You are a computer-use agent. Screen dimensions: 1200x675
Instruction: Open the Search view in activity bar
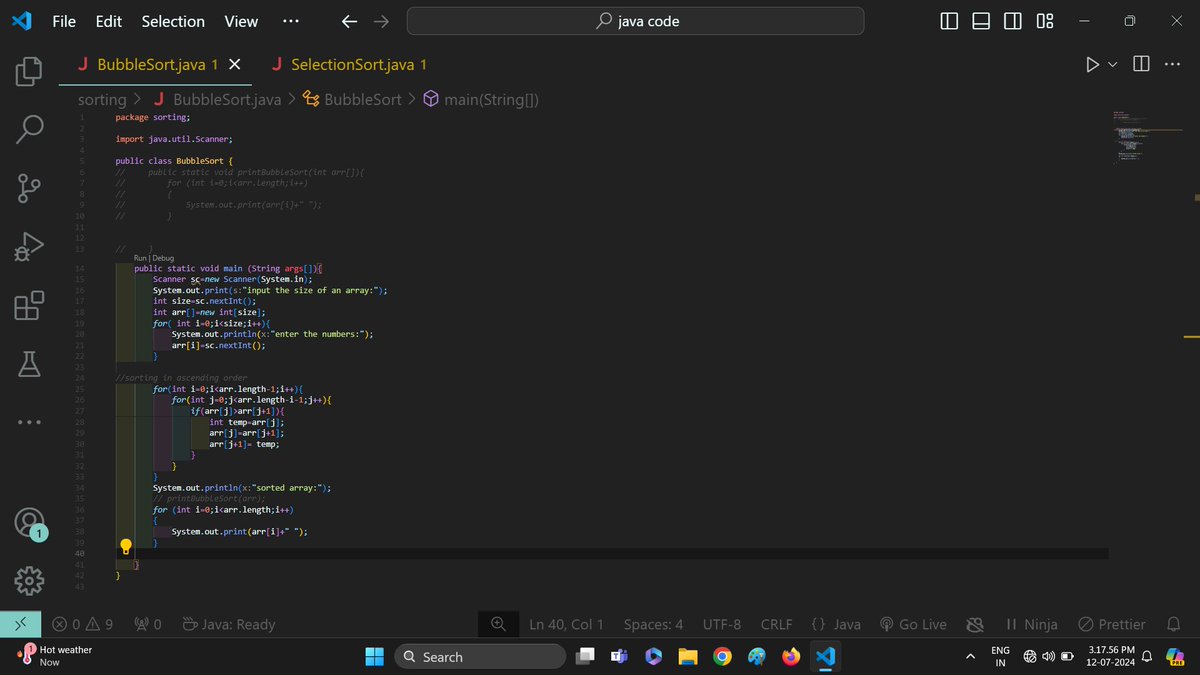[29, 128]
